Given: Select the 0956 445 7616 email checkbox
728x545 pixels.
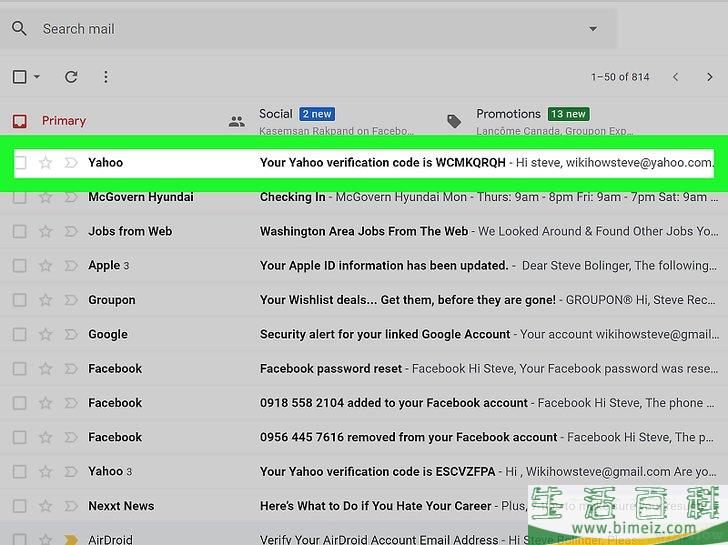Looking at the screenshot, I should coord(20,437).
